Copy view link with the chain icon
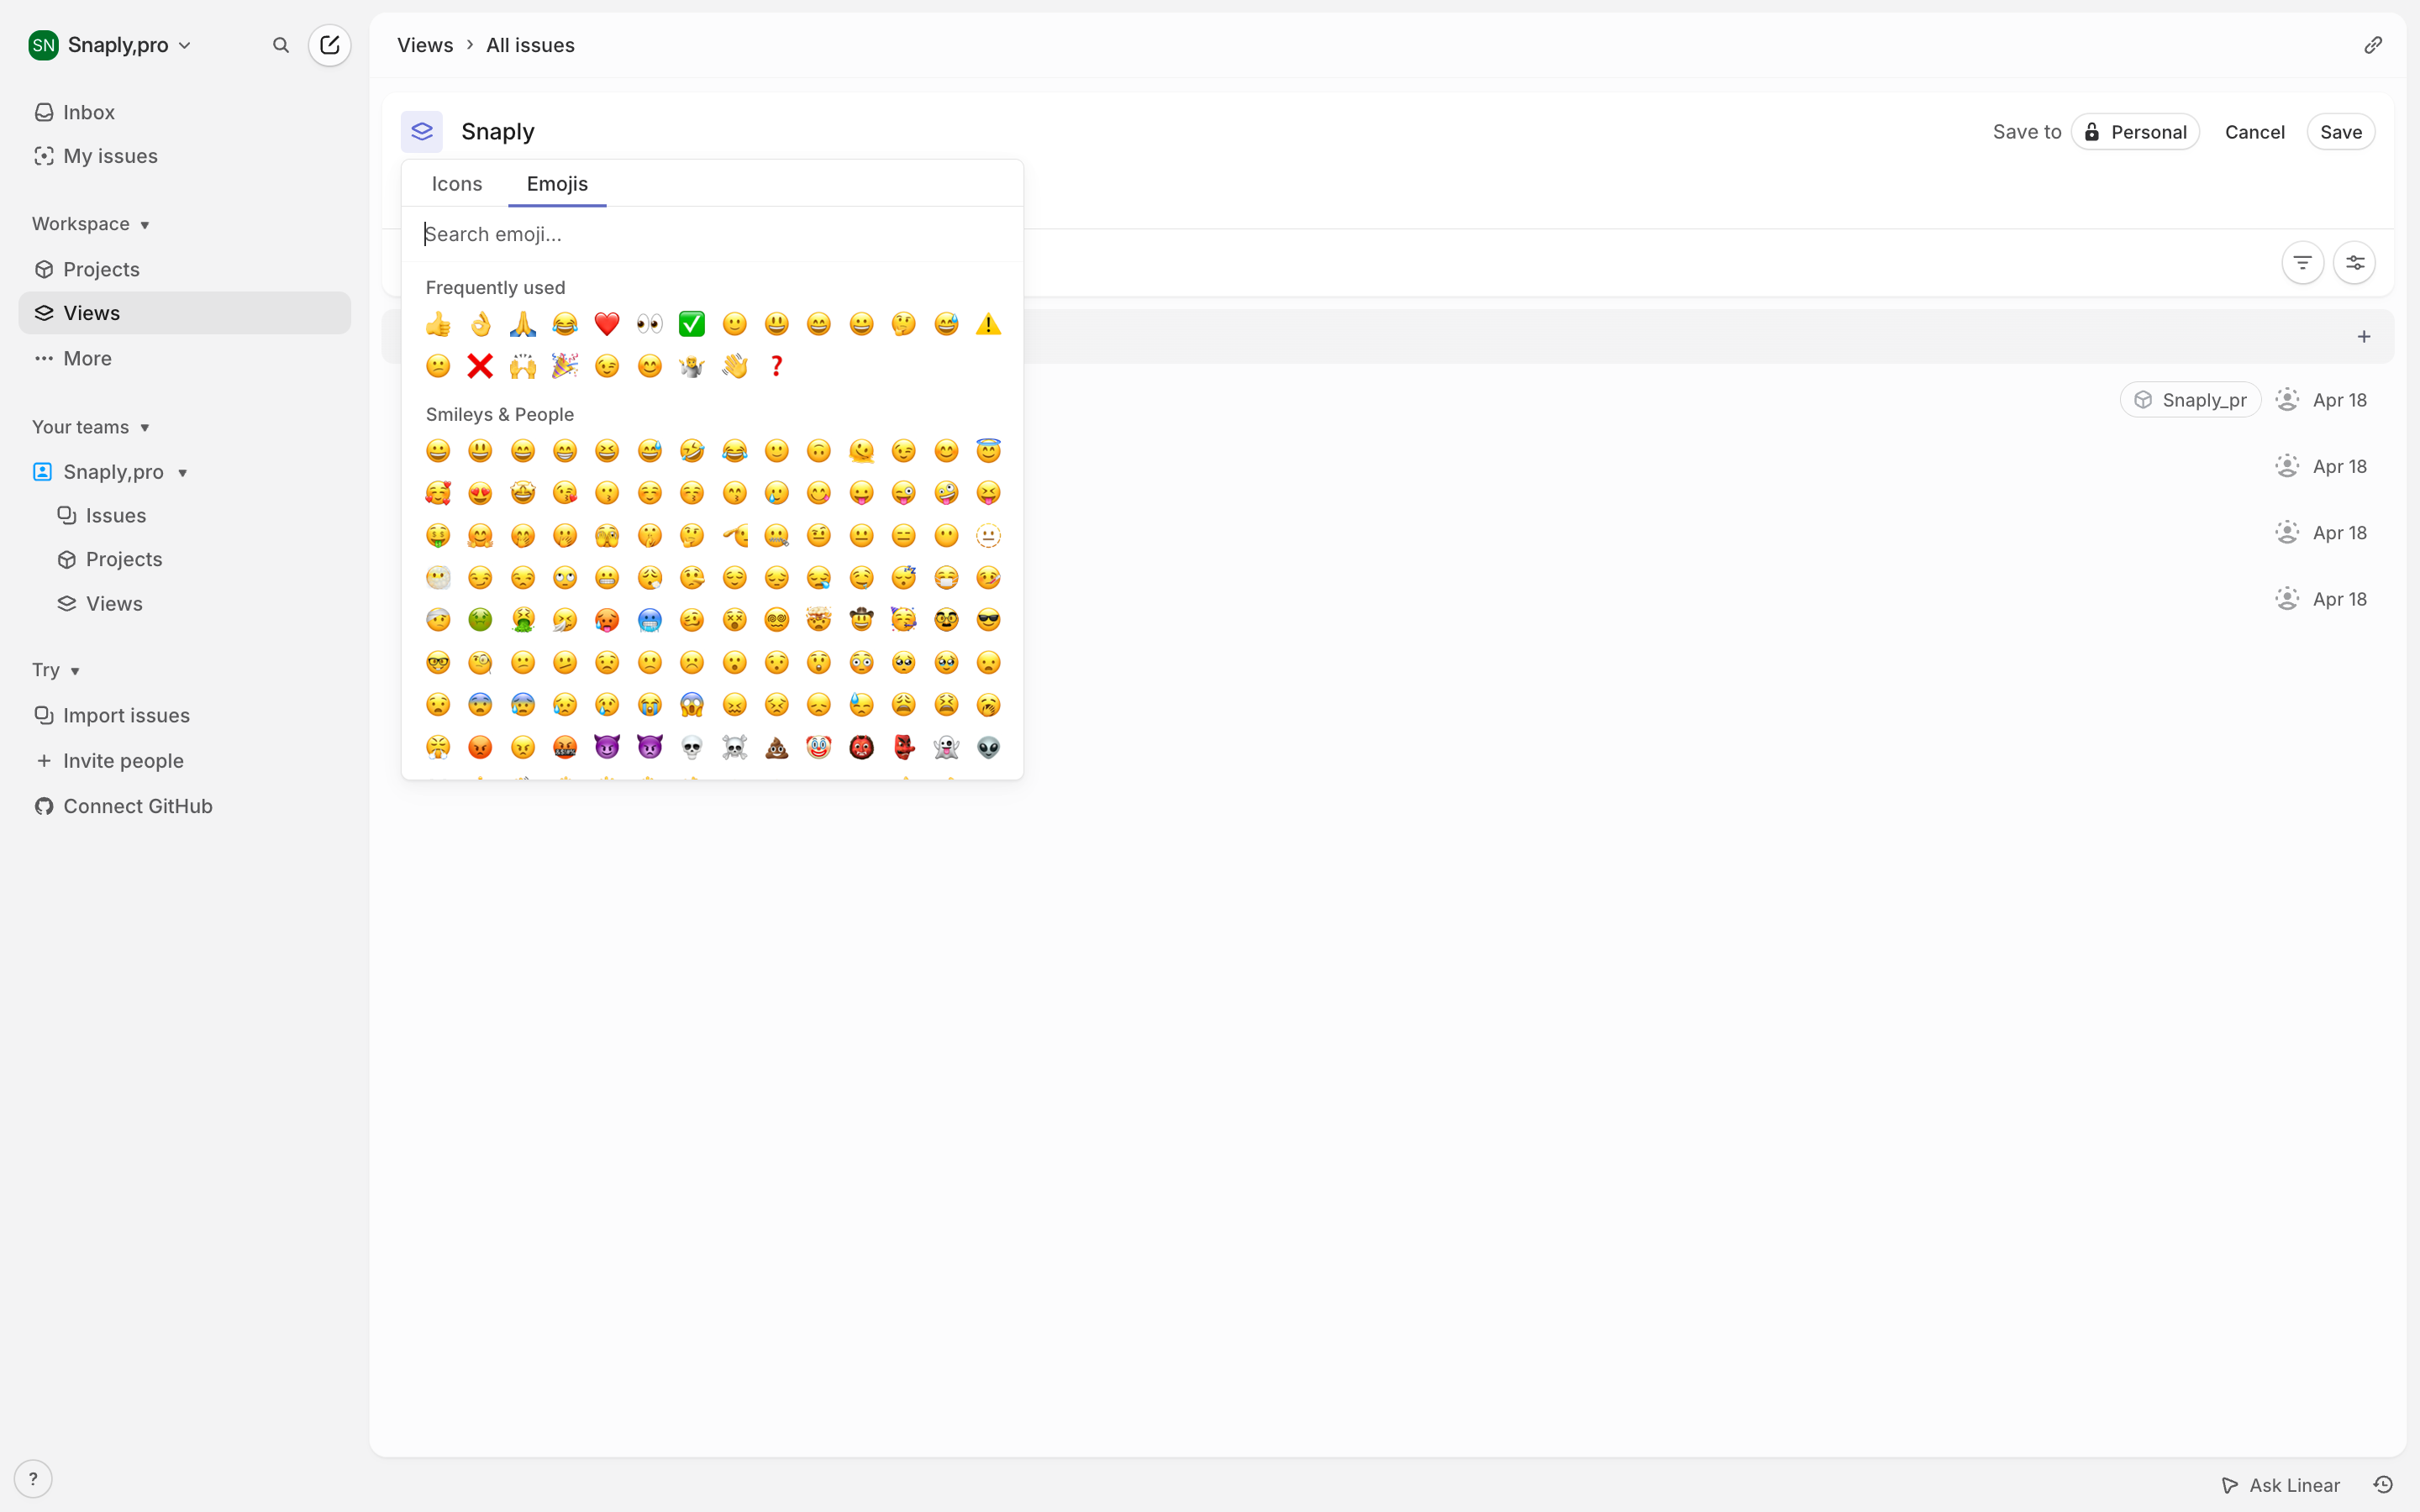The image size is (2420, 1512). click(2372, 45)
